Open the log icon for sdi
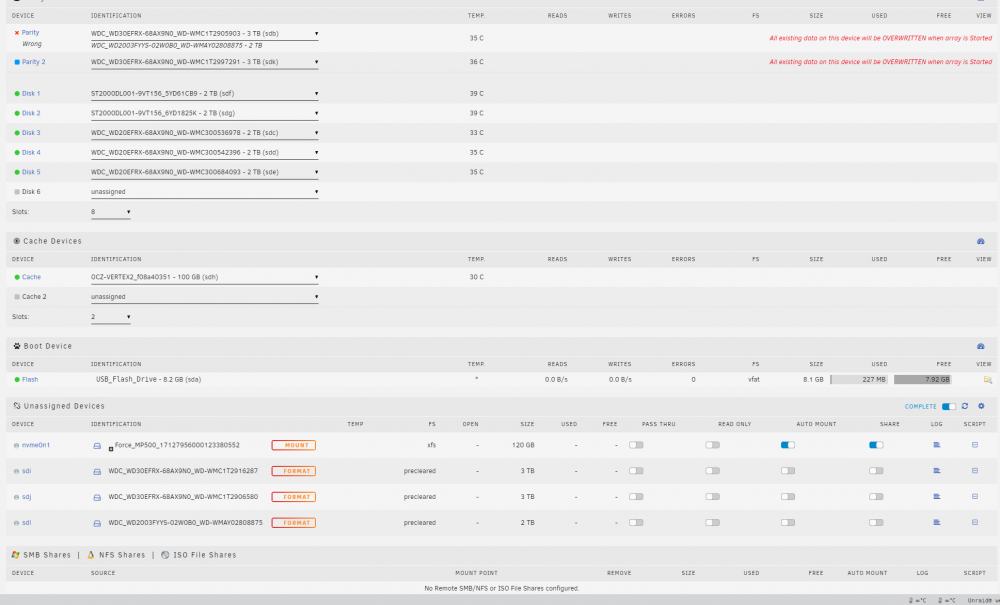Image resolution: width=1000 pixels, height=605 pixels. (x=937, y=470)
